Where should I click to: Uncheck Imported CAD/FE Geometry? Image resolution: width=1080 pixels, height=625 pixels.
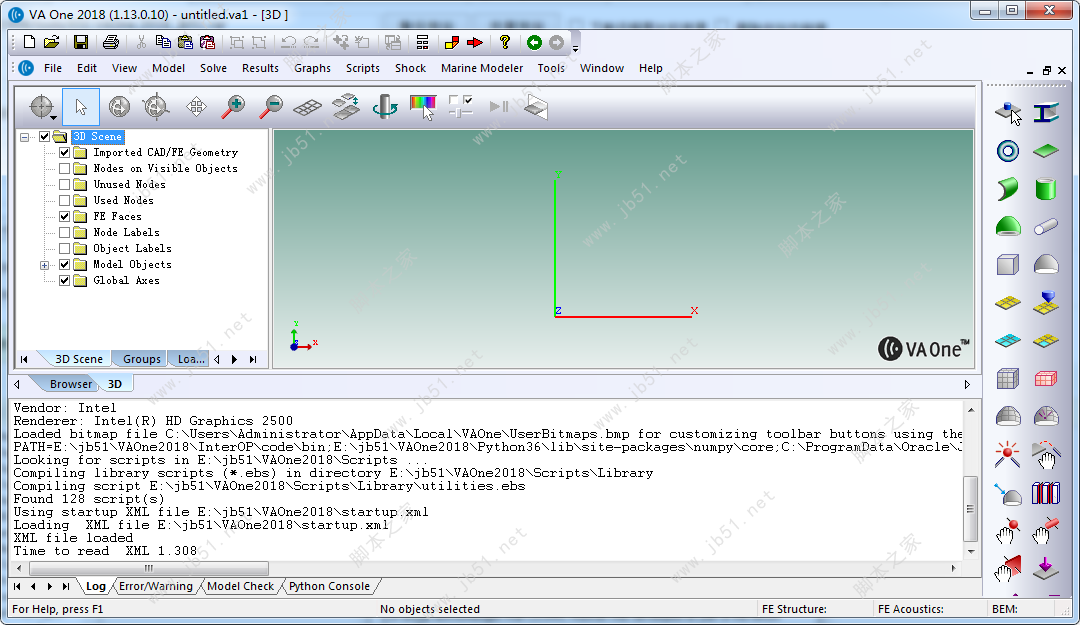[64, 152]
